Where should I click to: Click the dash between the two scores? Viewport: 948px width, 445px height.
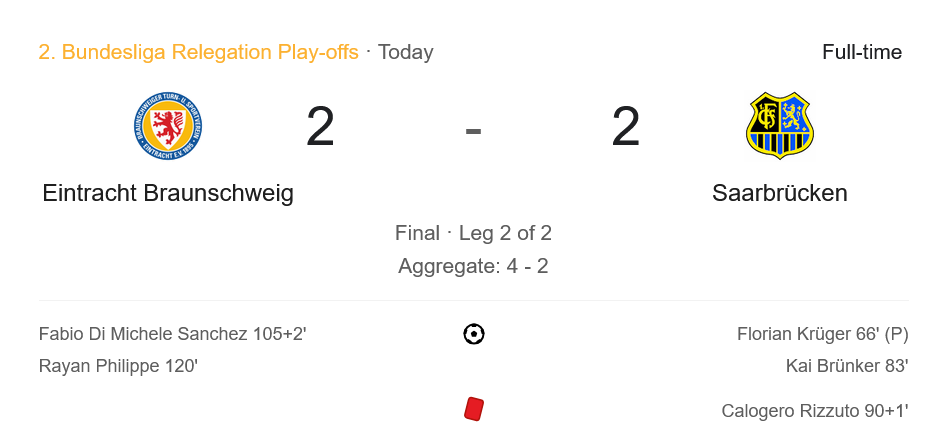(474, 129)
